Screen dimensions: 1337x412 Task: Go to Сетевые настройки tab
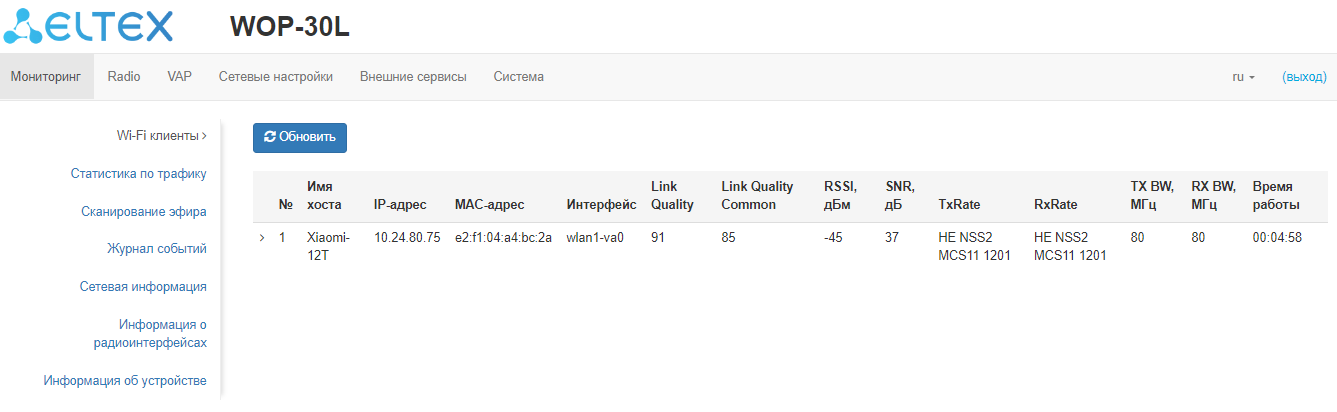276,77
